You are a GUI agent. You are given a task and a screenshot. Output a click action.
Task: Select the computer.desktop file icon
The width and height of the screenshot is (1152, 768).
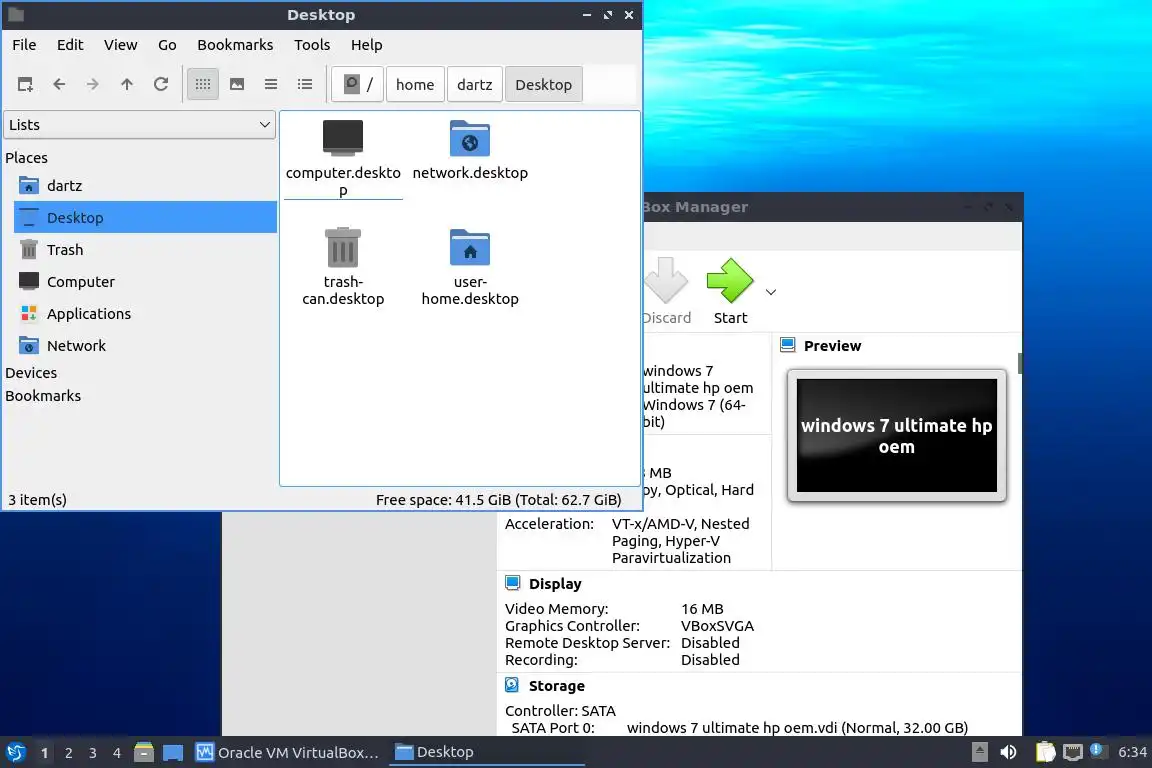(343, 138)
